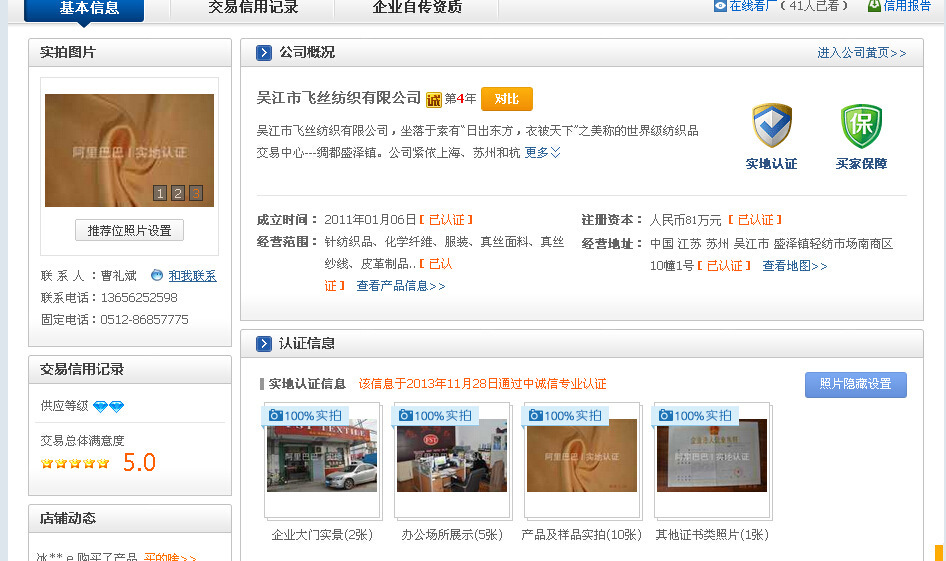Click 100%实拍 camera icon on office photo
Image resolution: width=946 pixels, height=561 pixels.
tap(406, 416)
